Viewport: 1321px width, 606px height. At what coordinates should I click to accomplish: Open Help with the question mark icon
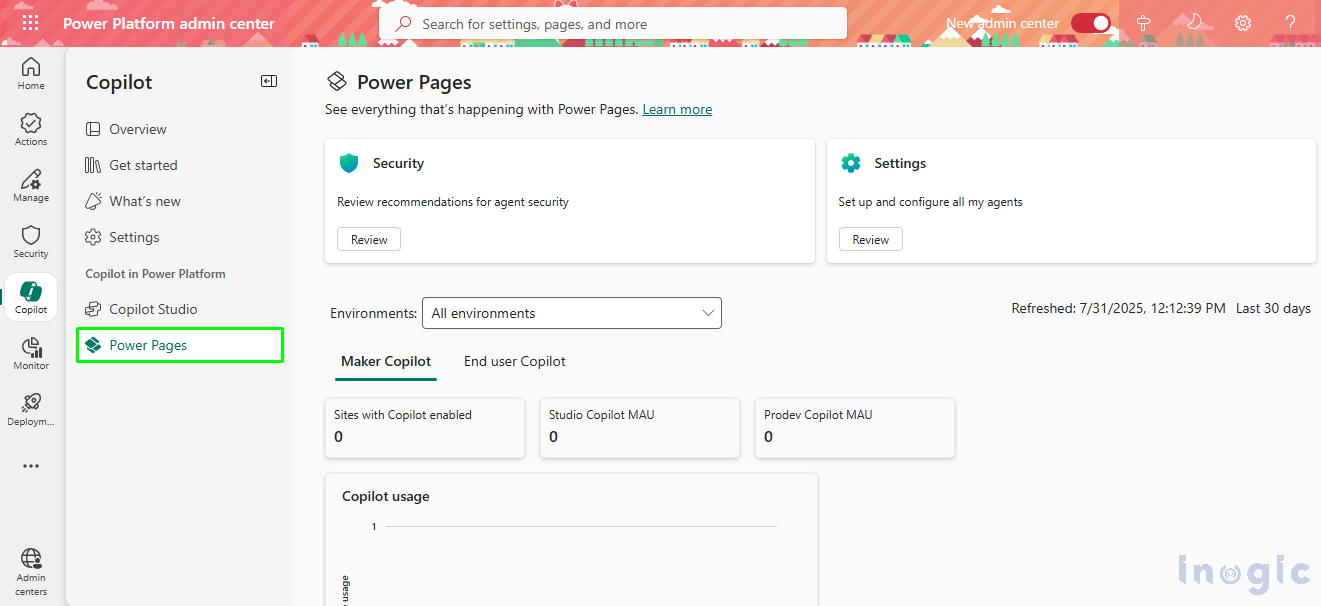pyautogui.click(x=1291, y=23)
